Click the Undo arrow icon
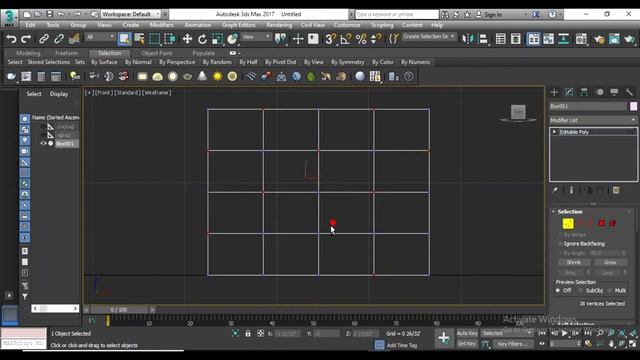The image size is (640, 360). tap(11, 39)
